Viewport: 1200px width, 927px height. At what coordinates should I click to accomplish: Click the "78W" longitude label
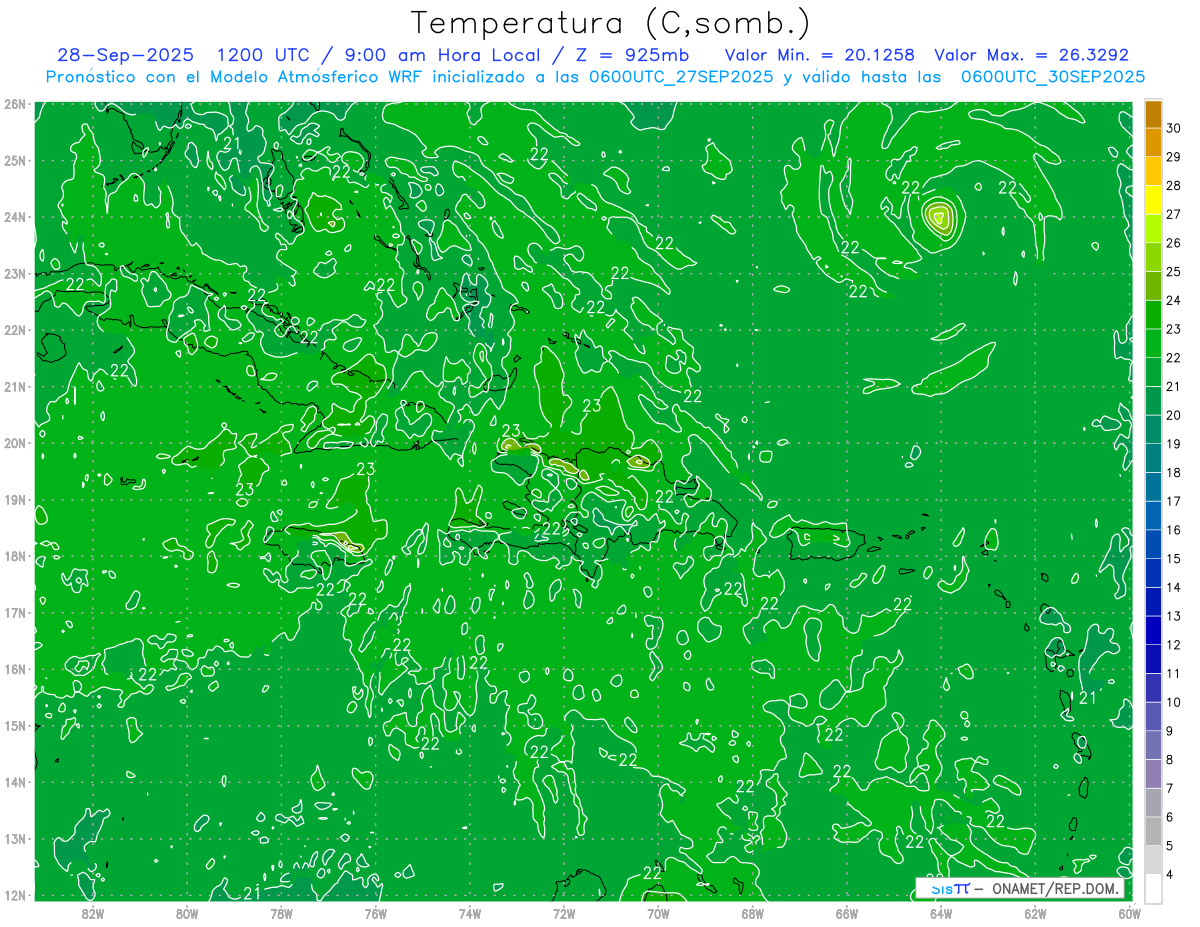point(281,913)
